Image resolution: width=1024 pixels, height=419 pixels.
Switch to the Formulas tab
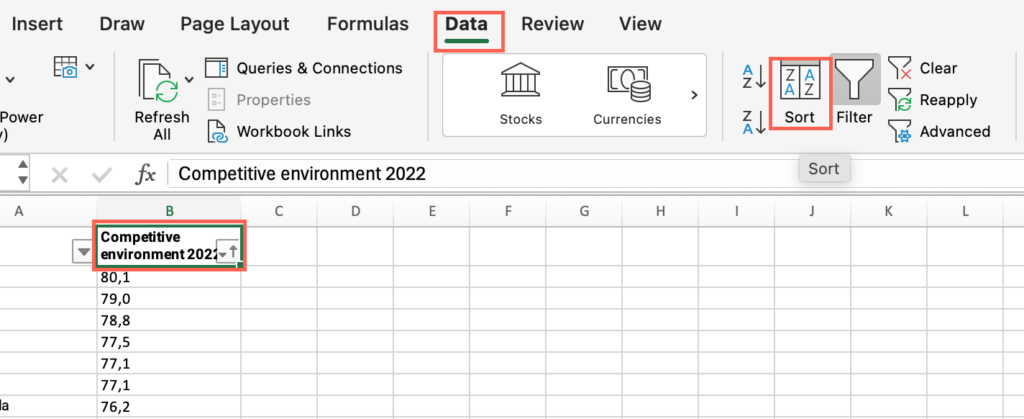[x=368, y=24]
